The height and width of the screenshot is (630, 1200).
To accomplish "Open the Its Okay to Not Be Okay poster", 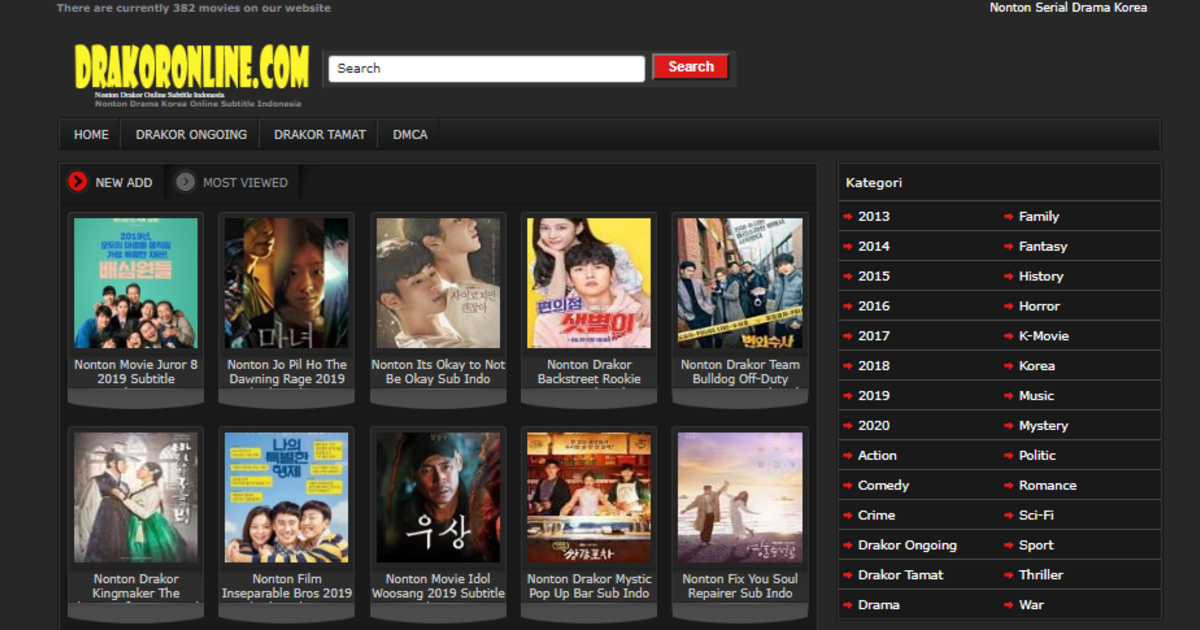I will (x=438, y=283).
